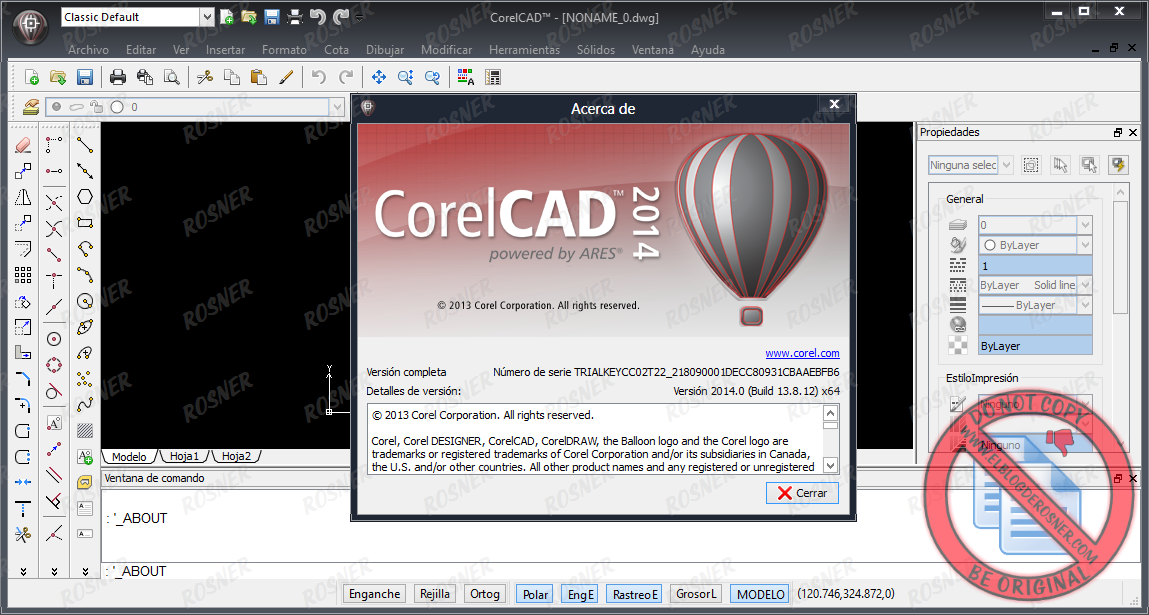Toggle EngE entity snap button
Viewport: 1149px width, 615px height.
click(580, 594)
